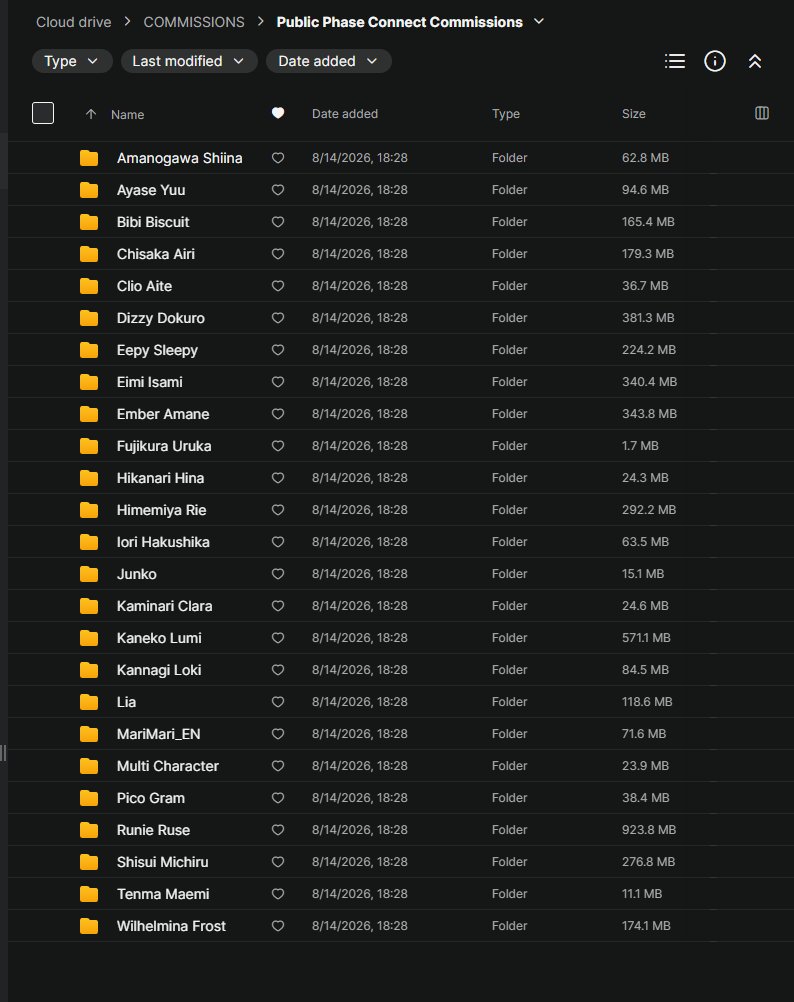Favorite the Amanogawa Shiina folder heart
The width and height of the screenshot is (794, 1002).
pyautogui.click(x=278, y=158)
